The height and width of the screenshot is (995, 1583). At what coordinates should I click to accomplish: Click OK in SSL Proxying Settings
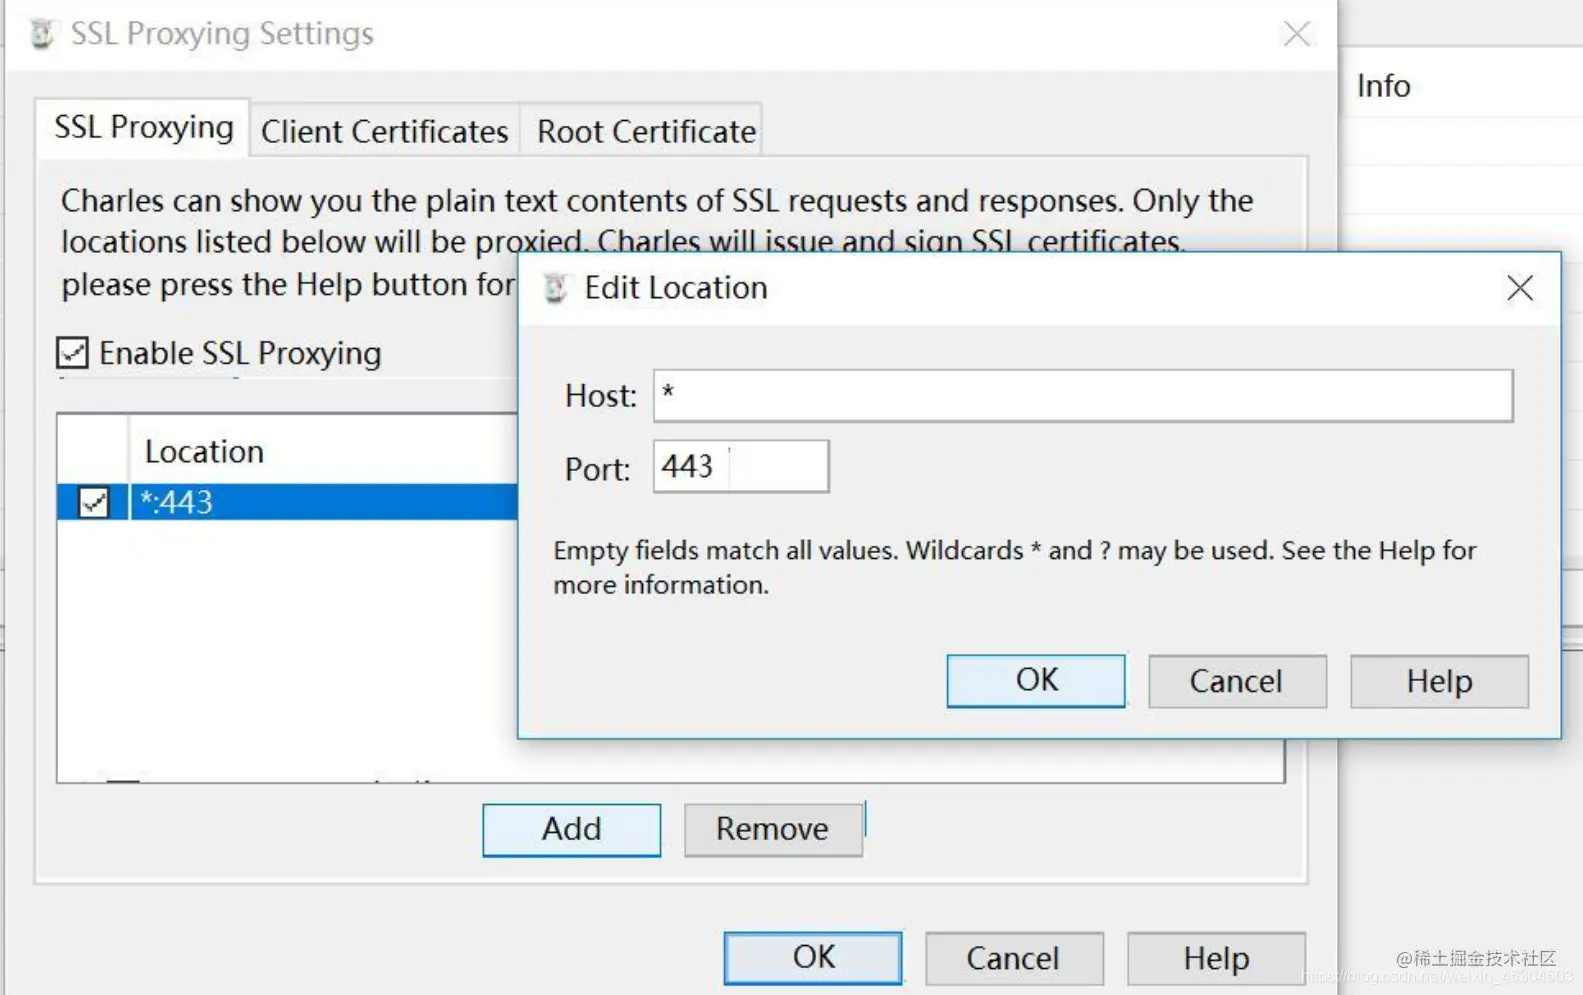pyautogui.click(x=813, y=958)
